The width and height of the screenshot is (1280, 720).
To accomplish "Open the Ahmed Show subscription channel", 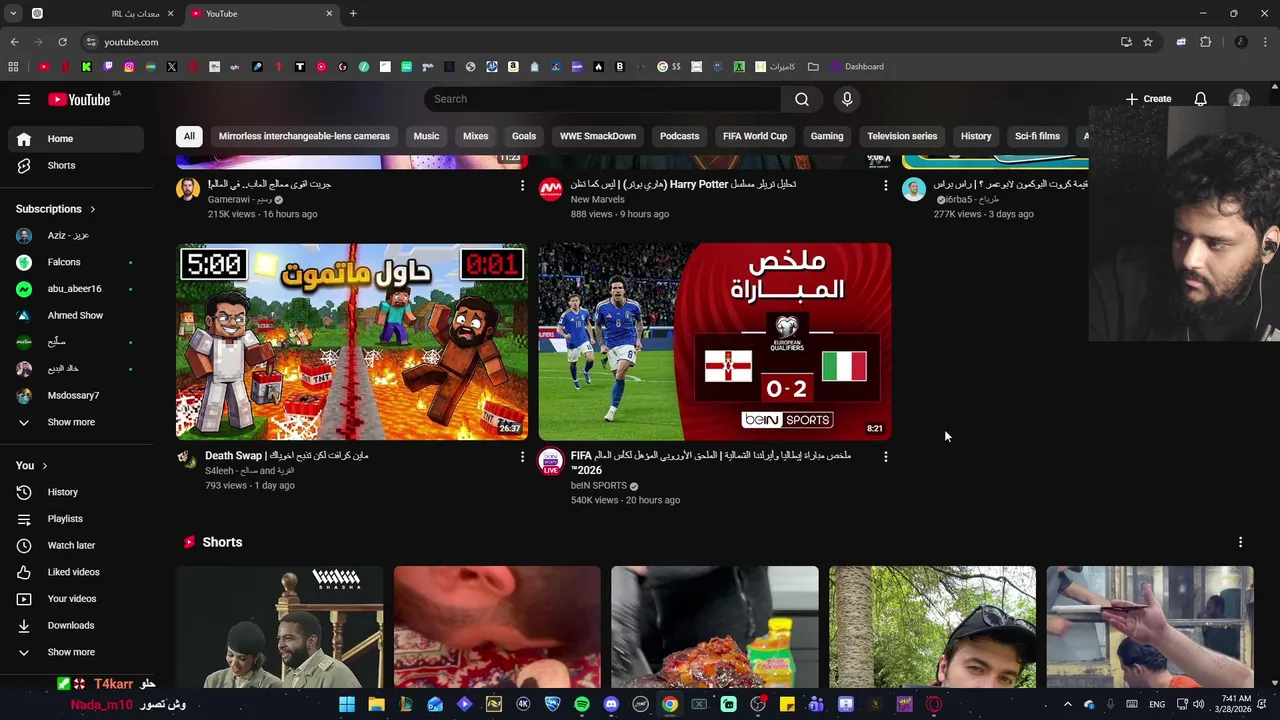I will (x=76, y=315).
